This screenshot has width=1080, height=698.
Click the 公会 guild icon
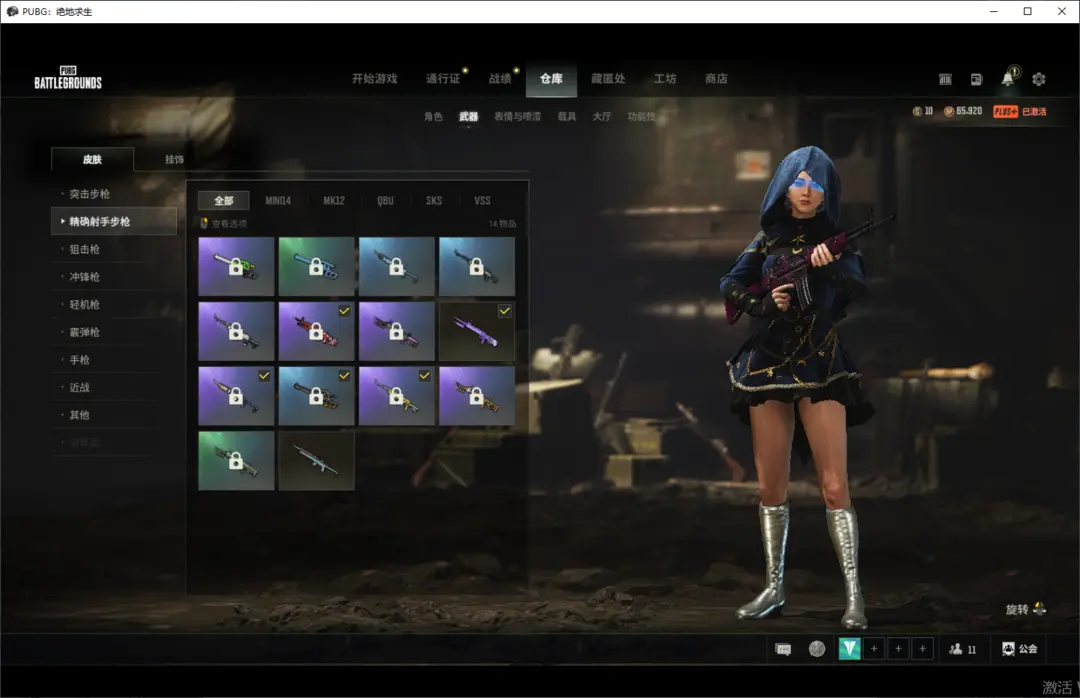1019,649
